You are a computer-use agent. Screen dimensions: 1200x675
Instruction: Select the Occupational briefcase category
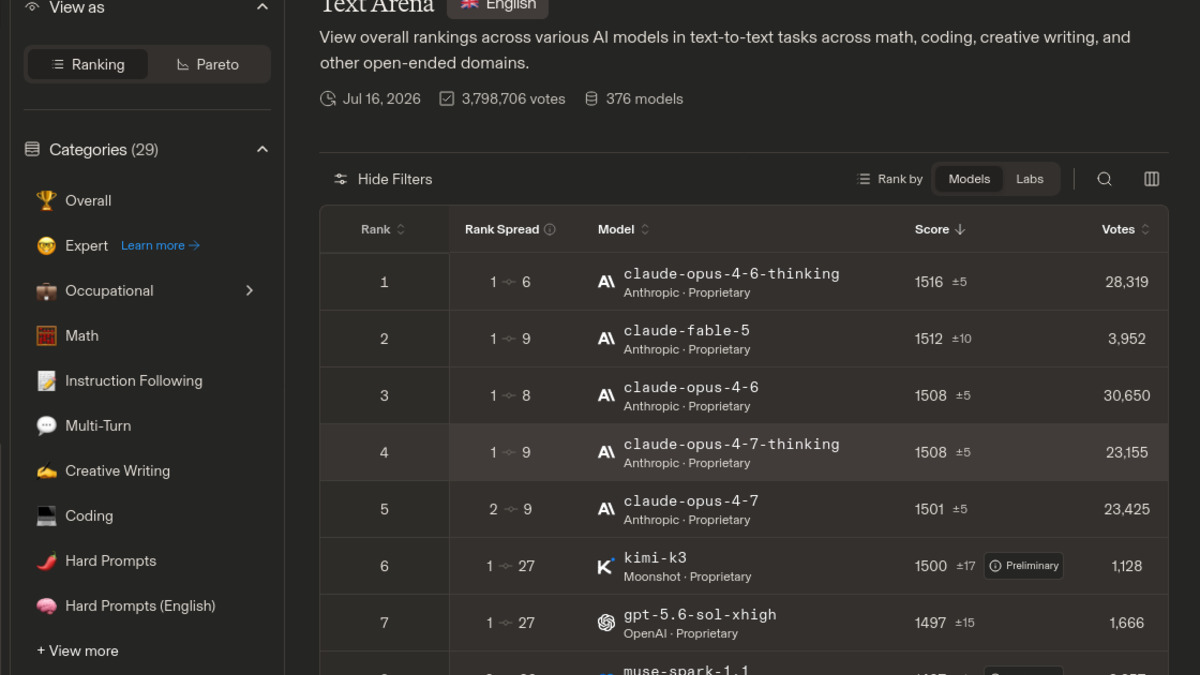coord(46,290)
